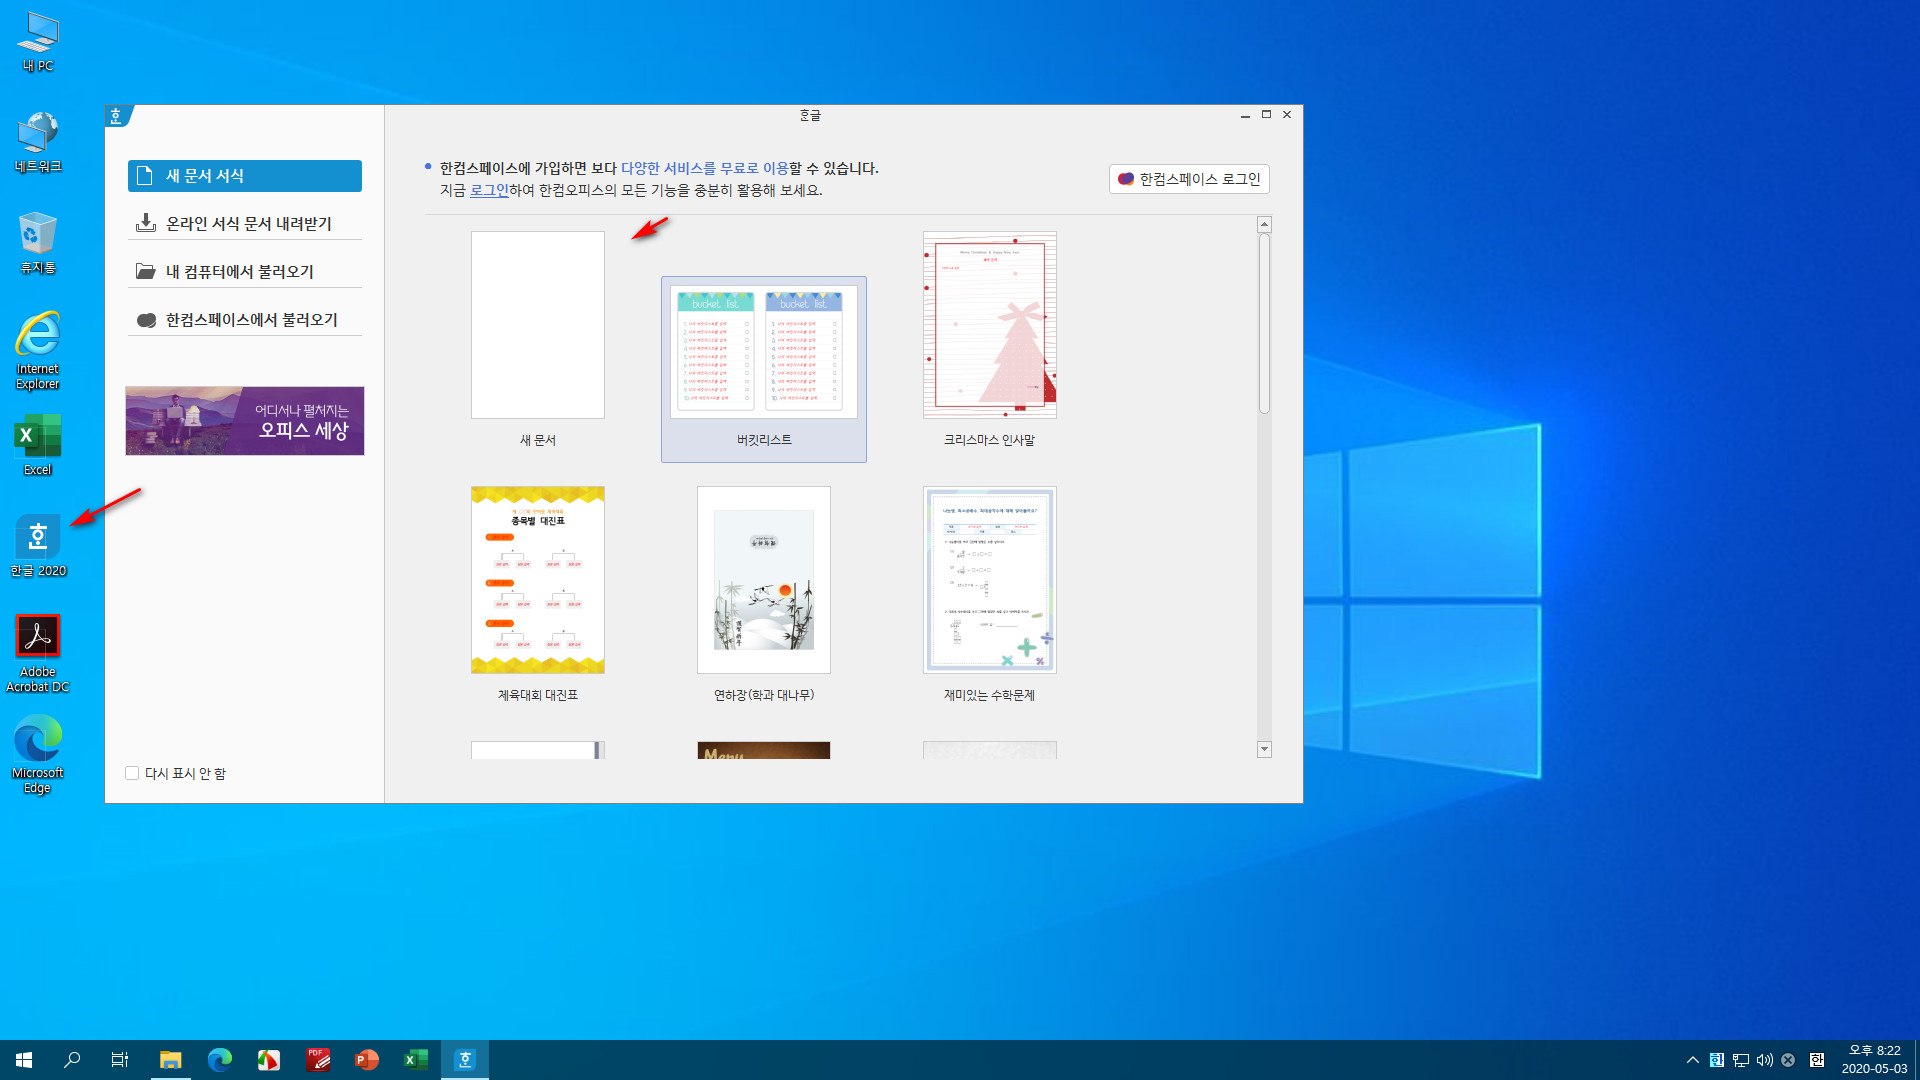Screen dimensions: 1920x1080
Task: Click the taskbar search icon
Action: 72,1060
